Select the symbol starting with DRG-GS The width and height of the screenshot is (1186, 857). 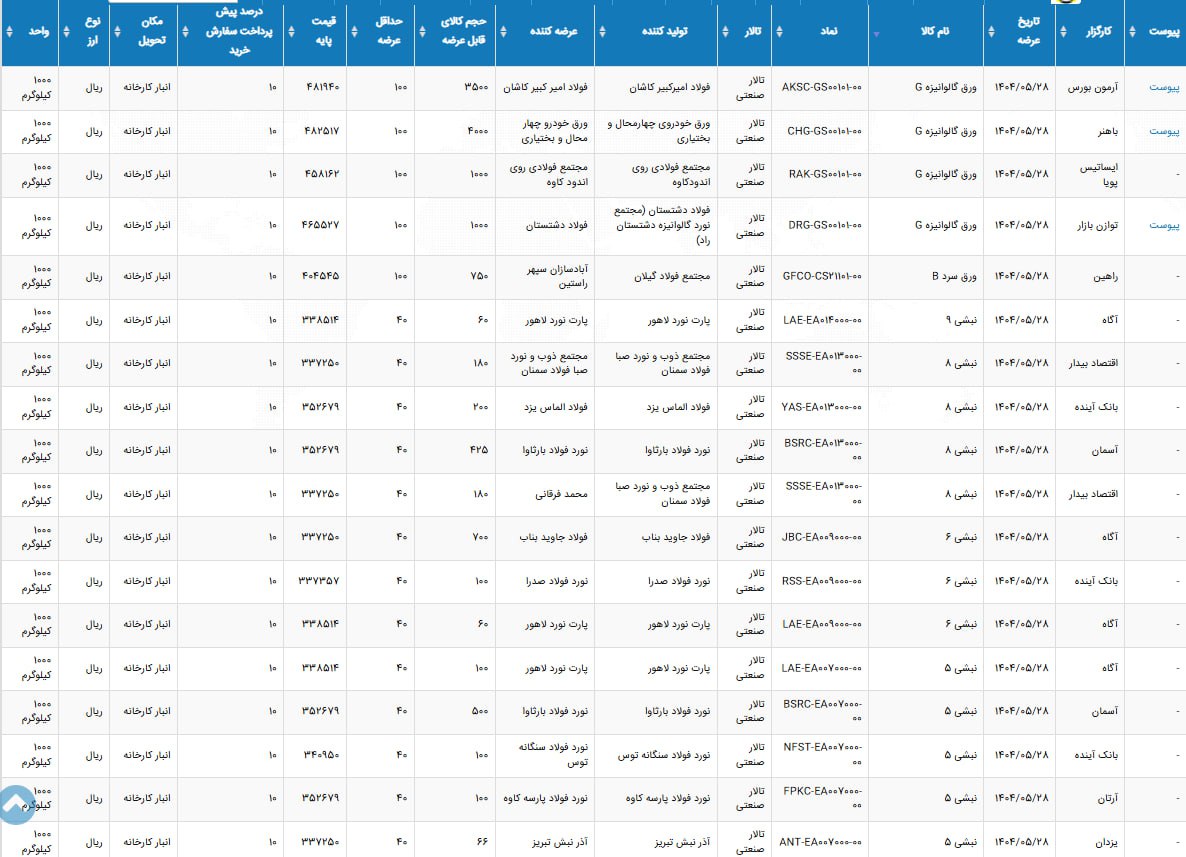click(825, 225)
